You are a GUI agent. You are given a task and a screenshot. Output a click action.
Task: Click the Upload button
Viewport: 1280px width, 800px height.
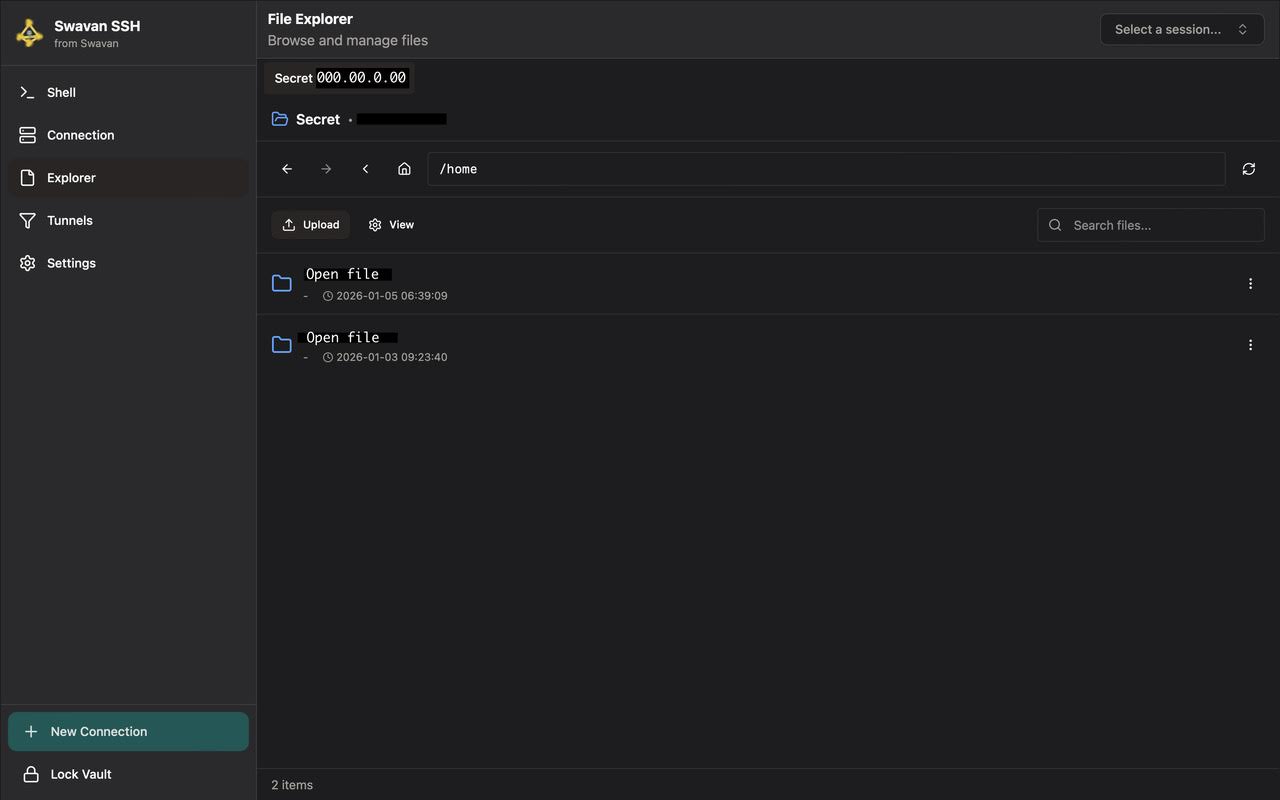point(310,224)
